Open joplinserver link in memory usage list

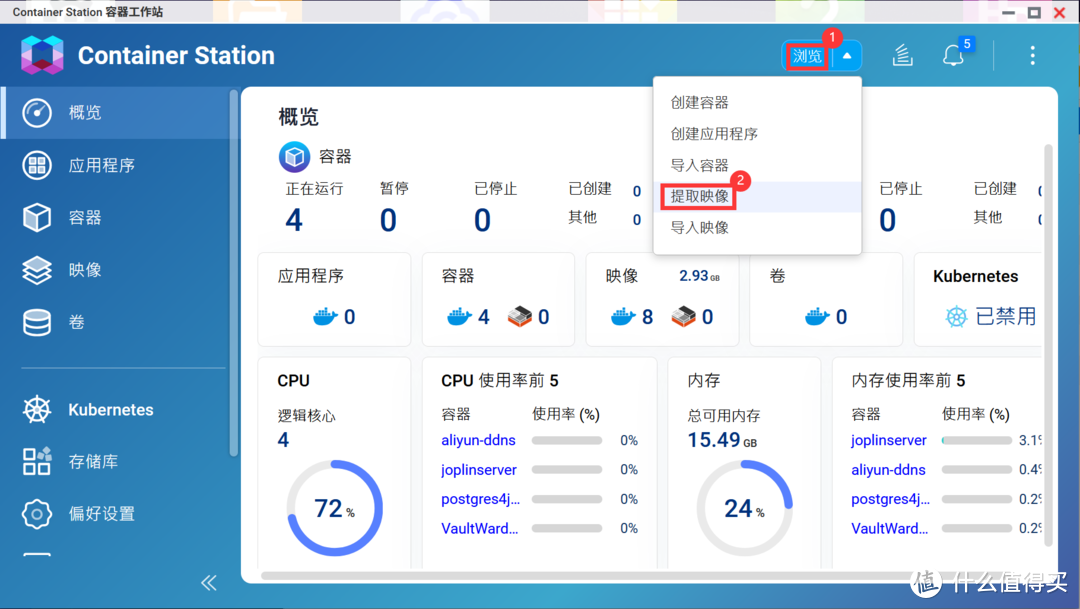tap(889, 440)
